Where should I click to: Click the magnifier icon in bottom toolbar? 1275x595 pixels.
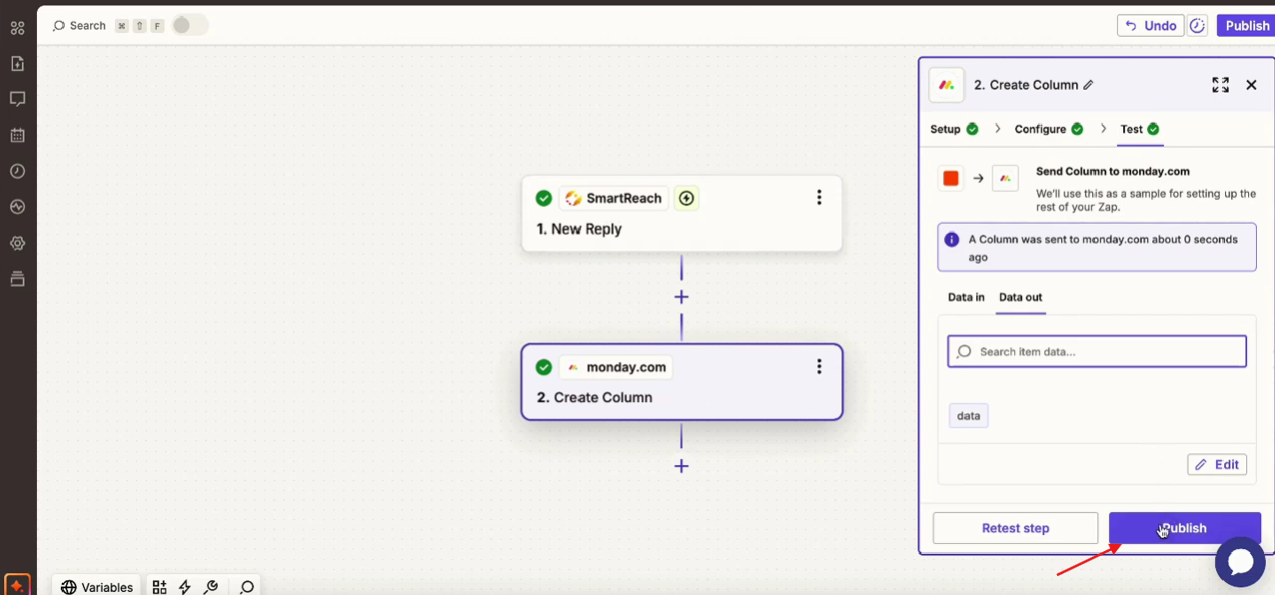click(247, 587)
